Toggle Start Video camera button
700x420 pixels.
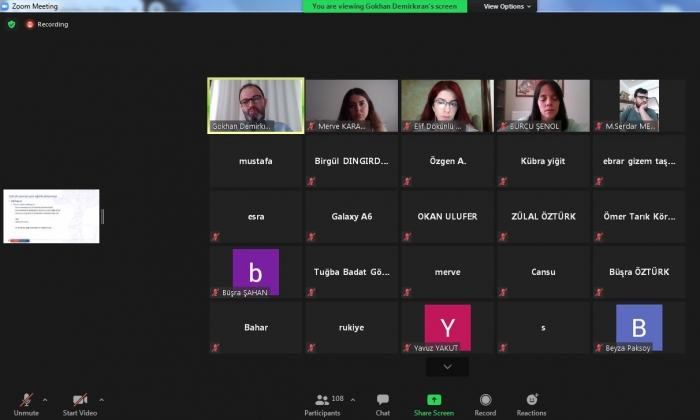click(x=79, y=400)
